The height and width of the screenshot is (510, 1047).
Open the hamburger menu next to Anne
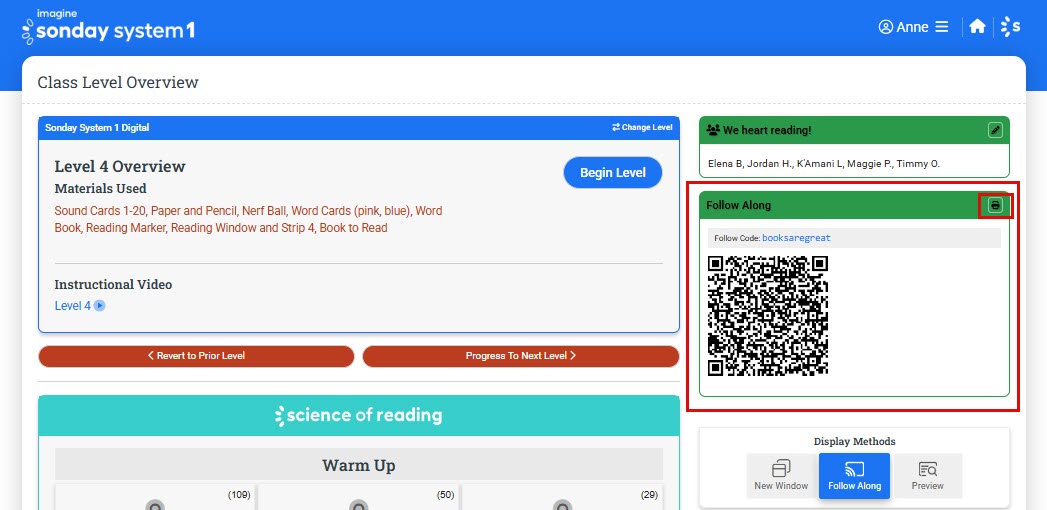pos(941,27)
